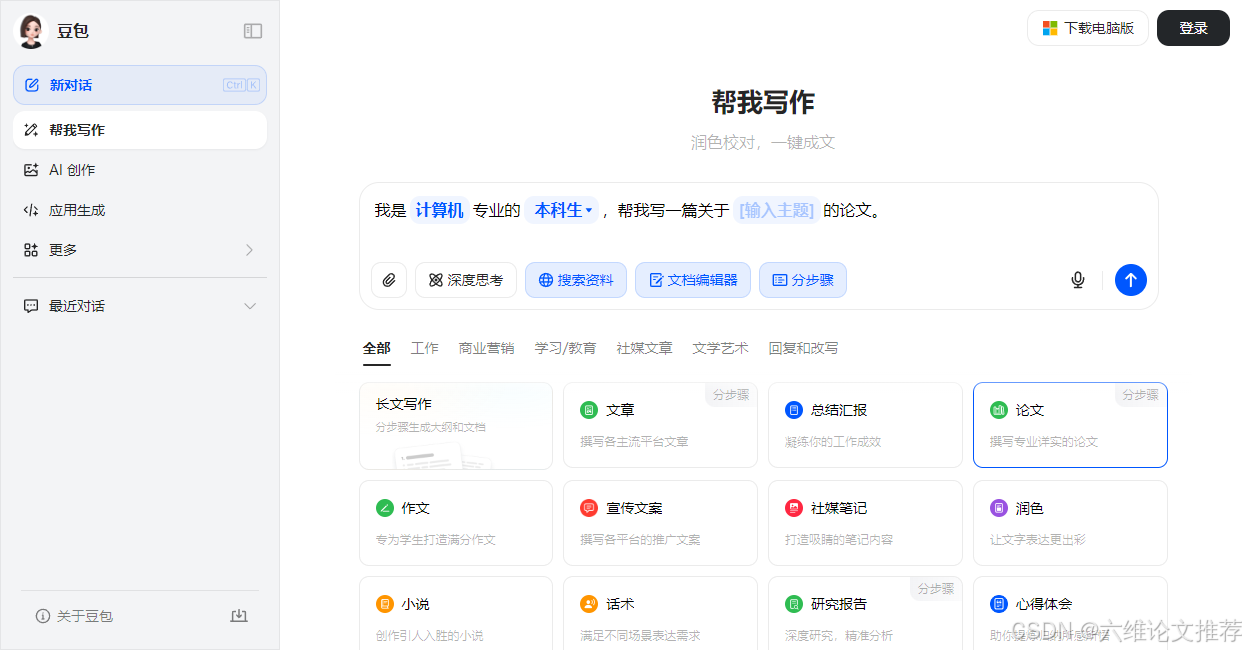Click the green 研究报告 card icon
The height and width of the screenshot is (650, 1246).
(x=794, y=604)
